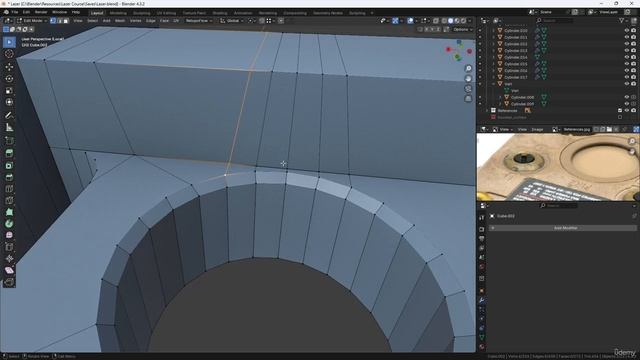
Task: Open the Render menu
Action: (41, 12)
